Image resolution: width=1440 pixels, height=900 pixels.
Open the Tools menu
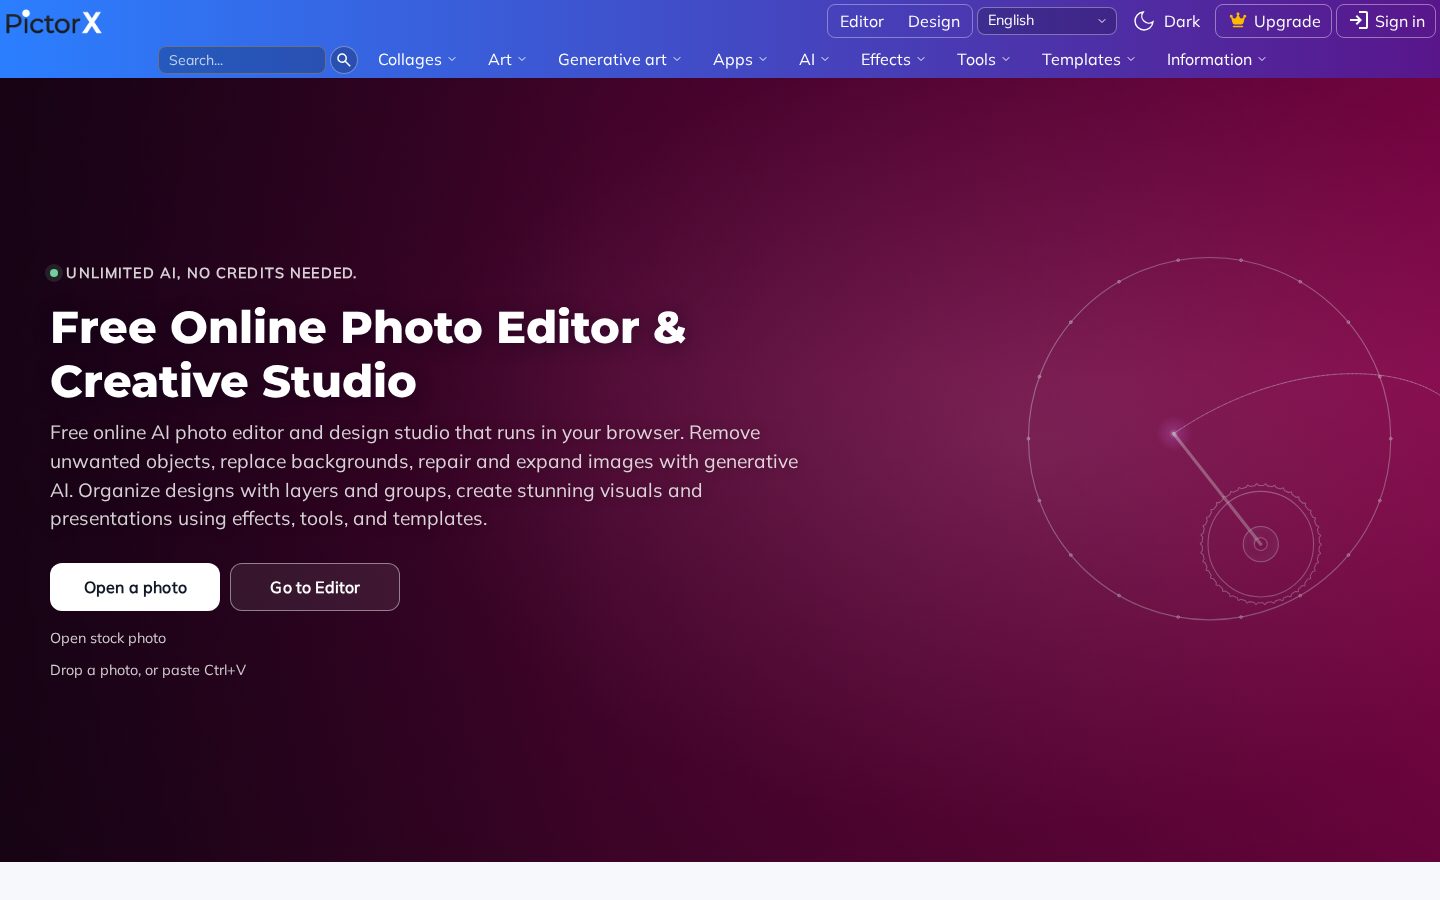pyautogui.click(x=983, y=60)
